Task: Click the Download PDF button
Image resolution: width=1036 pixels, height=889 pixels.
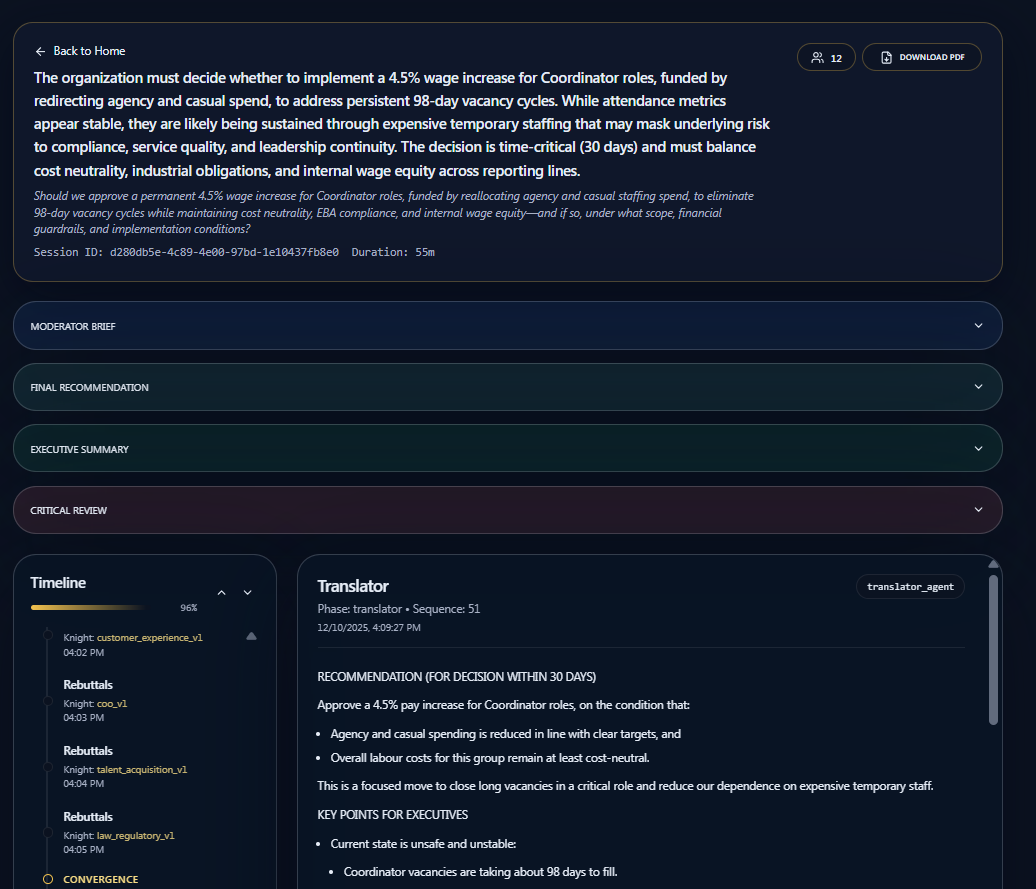Action: (x=921, y=57)
